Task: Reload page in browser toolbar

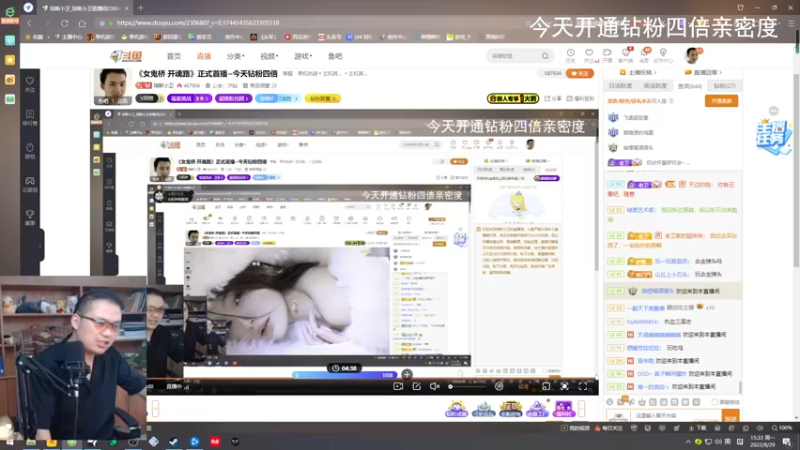Action: 64,23
